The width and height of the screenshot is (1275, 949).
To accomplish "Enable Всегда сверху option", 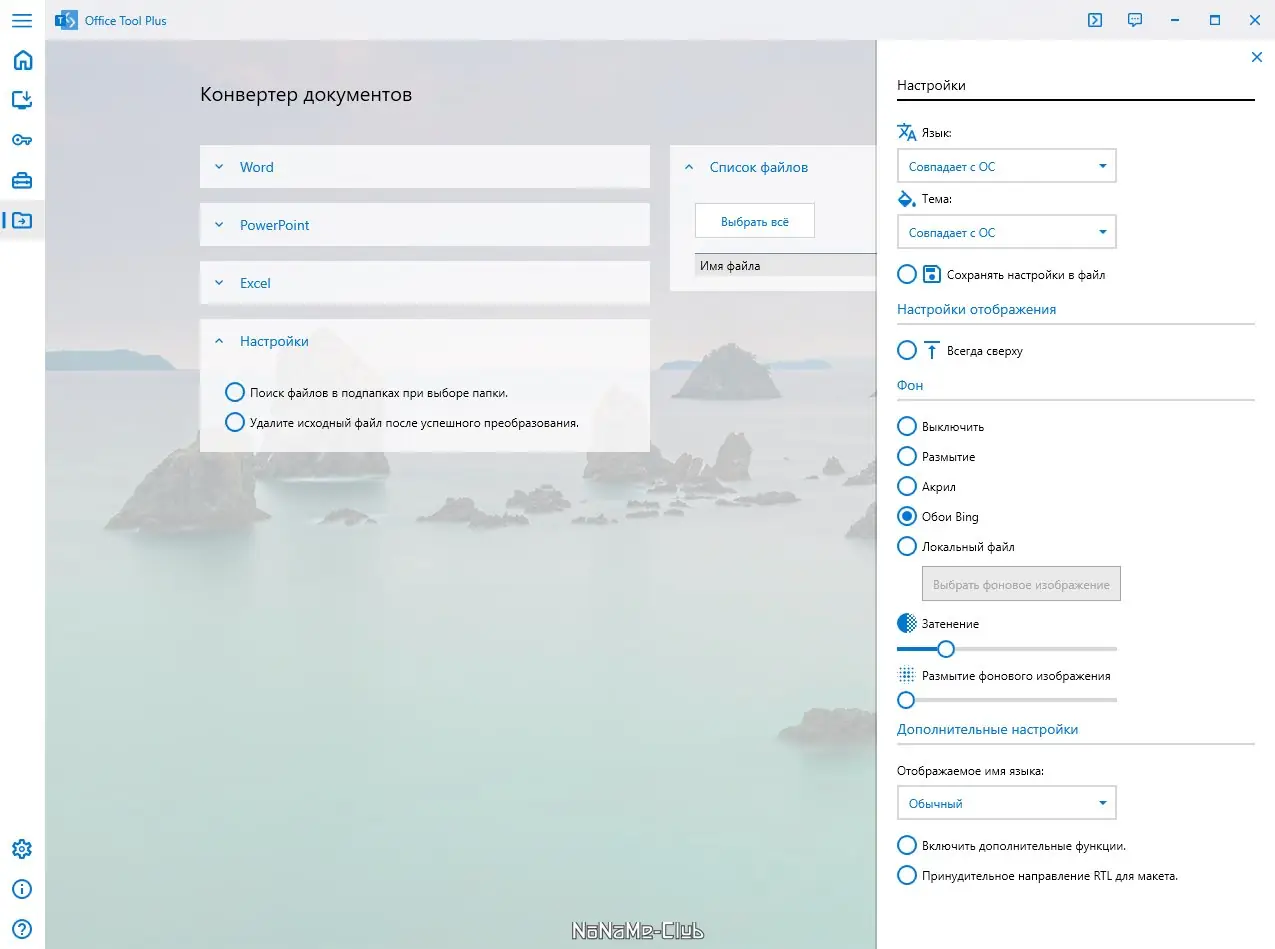I will pos(960,350).
